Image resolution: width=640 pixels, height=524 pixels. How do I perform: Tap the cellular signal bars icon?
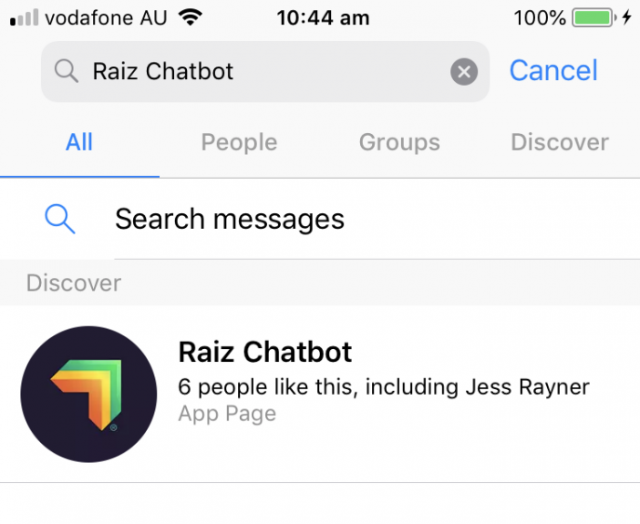(x=24, y=18)
